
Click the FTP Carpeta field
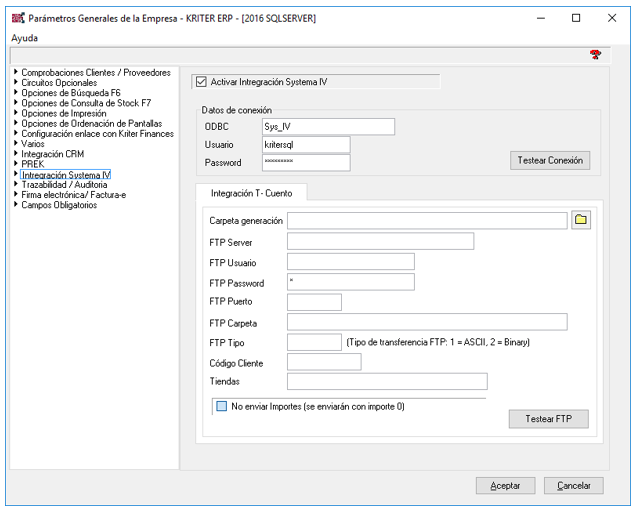[x=427, y=322]
